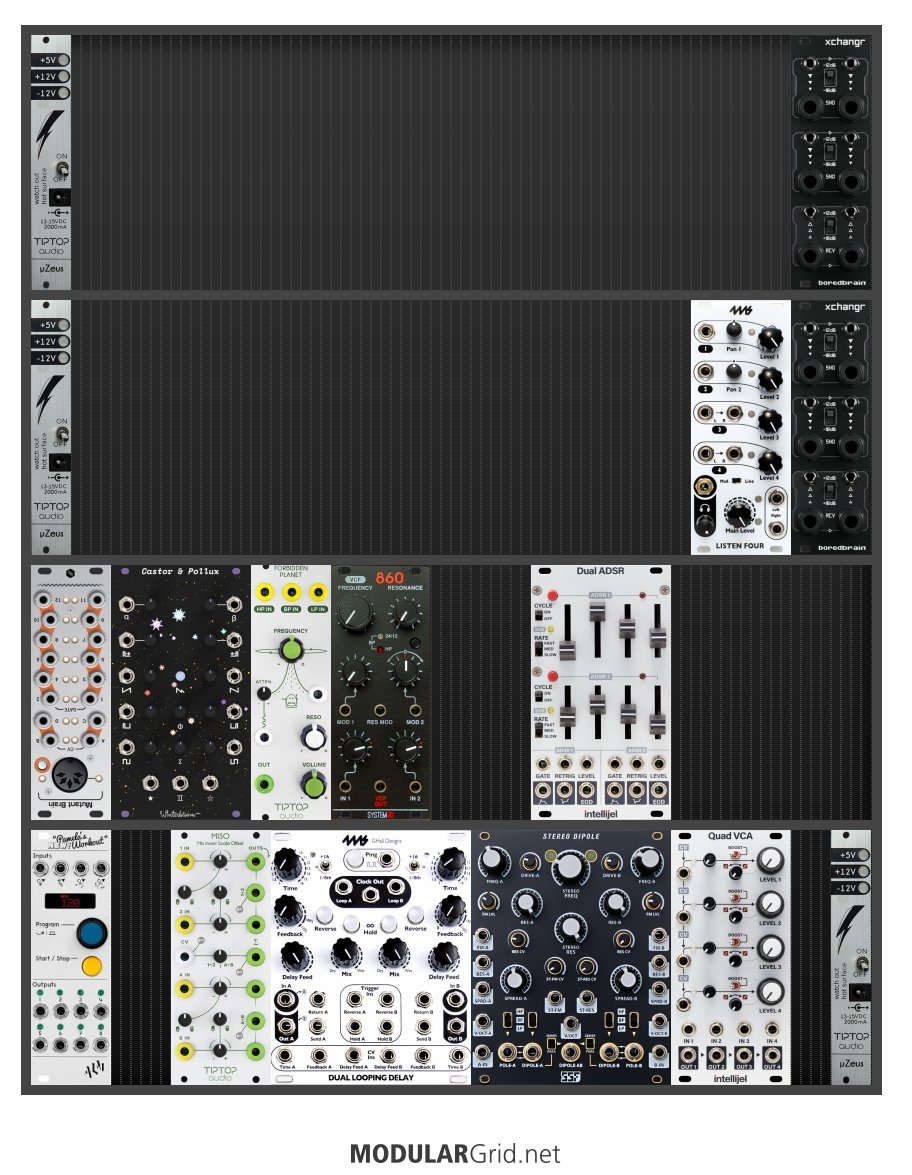This screenshot has width=912, height=1175.
Task: Toggle the ADSR 2 CYCLE on/off switch
Action: (x=538, y=697)
